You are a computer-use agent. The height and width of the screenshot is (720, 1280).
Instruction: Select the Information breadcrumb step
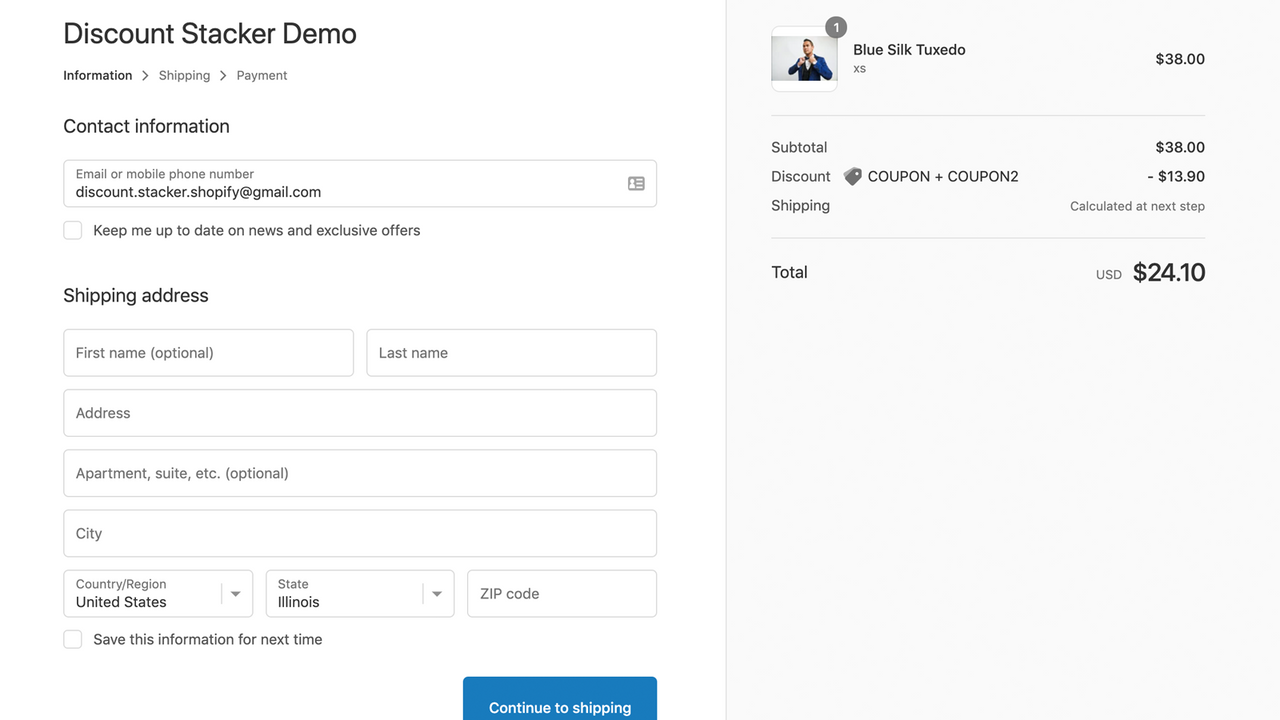[97, 75]
